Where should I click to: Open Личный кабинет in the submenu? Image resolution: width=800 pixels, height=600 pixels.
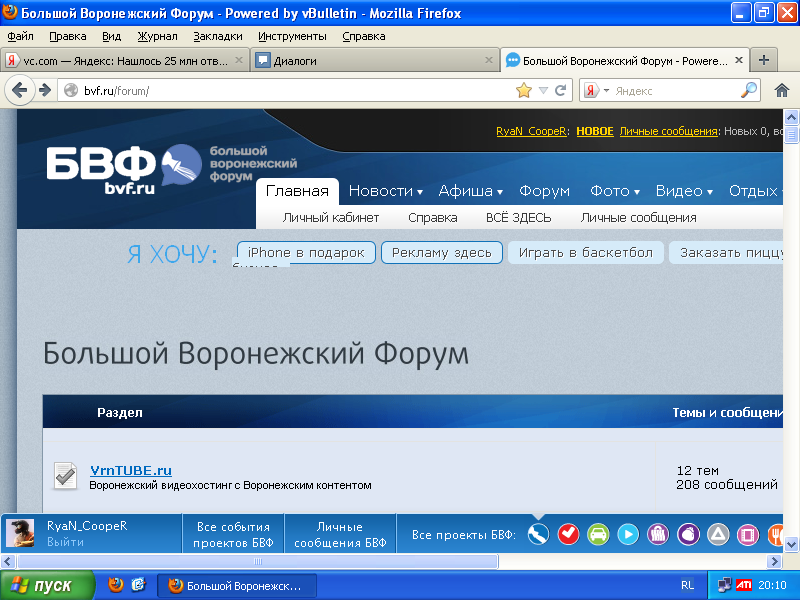pyautogui.click(x=331, y=218)
